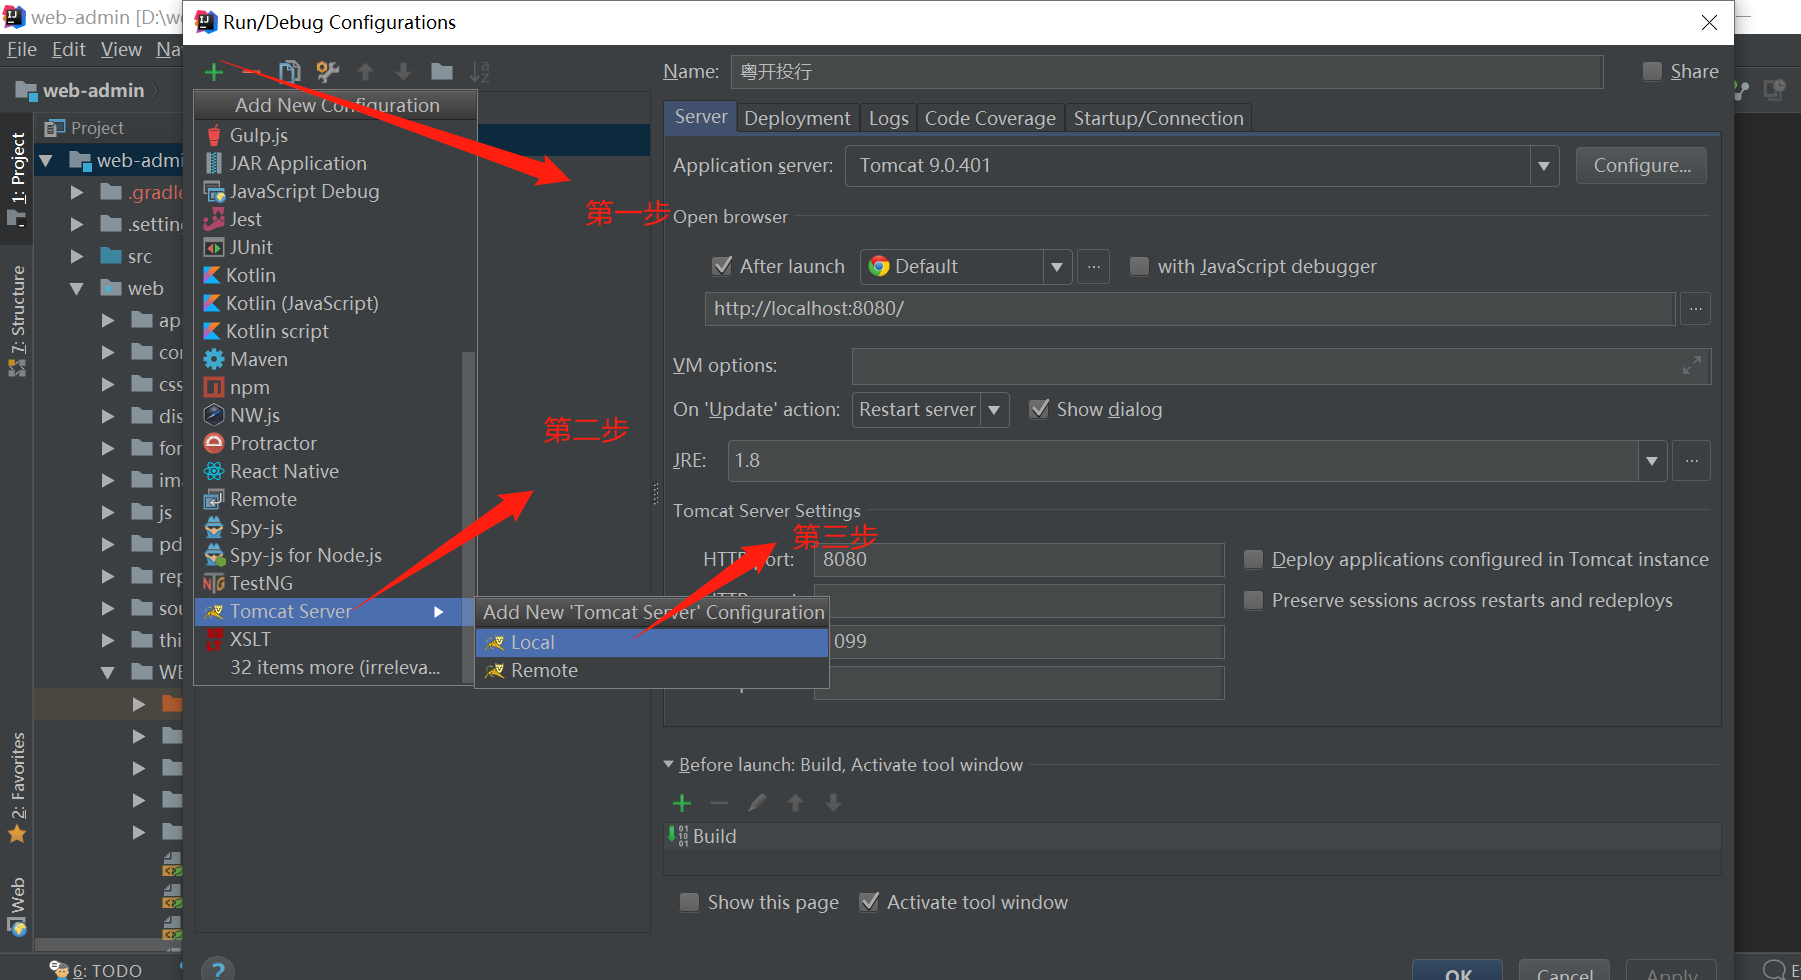Open Tomcat Server submenu item

328,611
